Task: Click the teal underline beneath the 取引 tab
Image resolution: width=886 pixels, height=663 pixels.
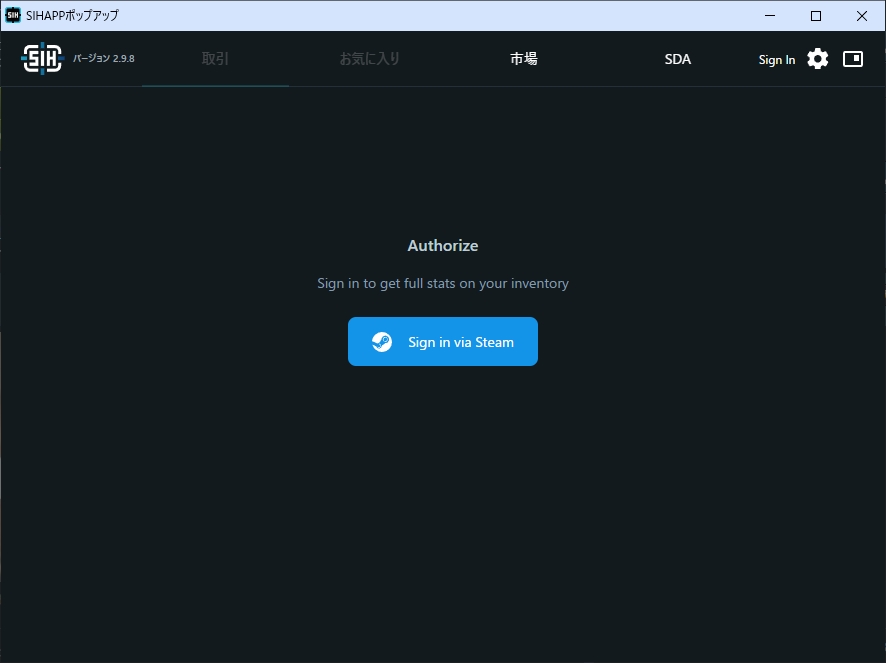Action: coord(215,85)
